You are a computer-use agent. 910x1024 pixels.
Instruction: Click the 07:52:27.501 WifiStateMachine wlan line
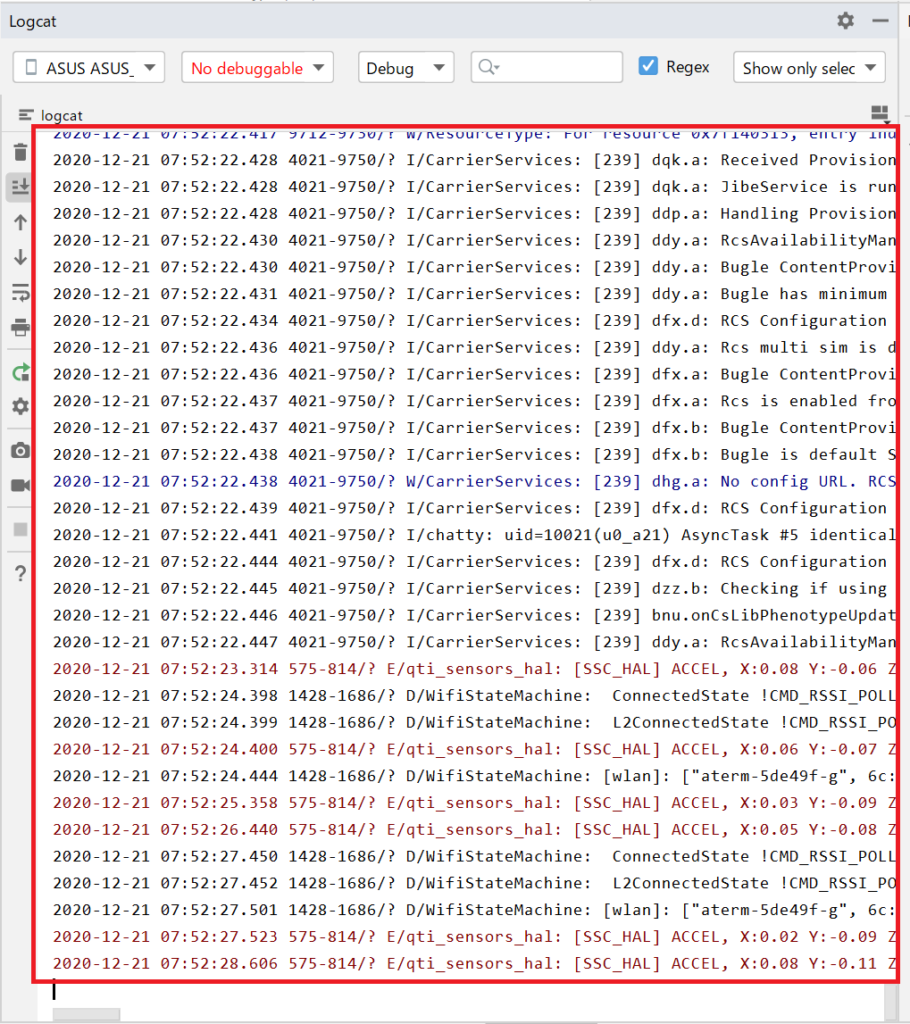pyautogui.click(x=474, y=910)
